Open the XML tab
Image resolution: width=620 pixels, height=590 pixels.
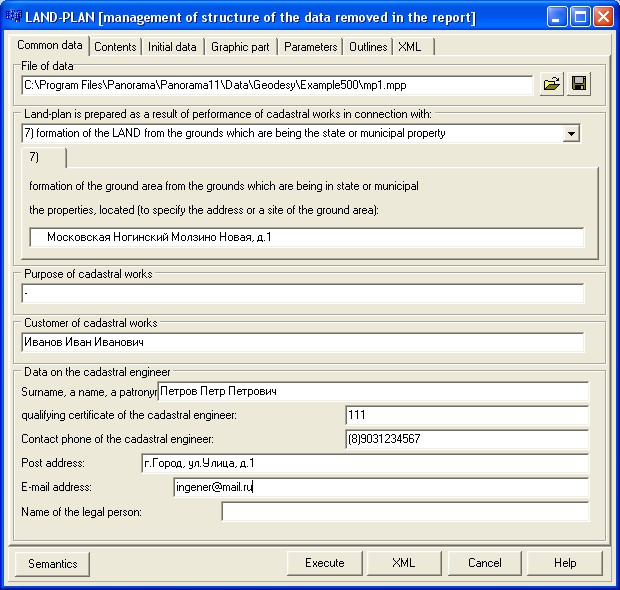pos(409,47)
